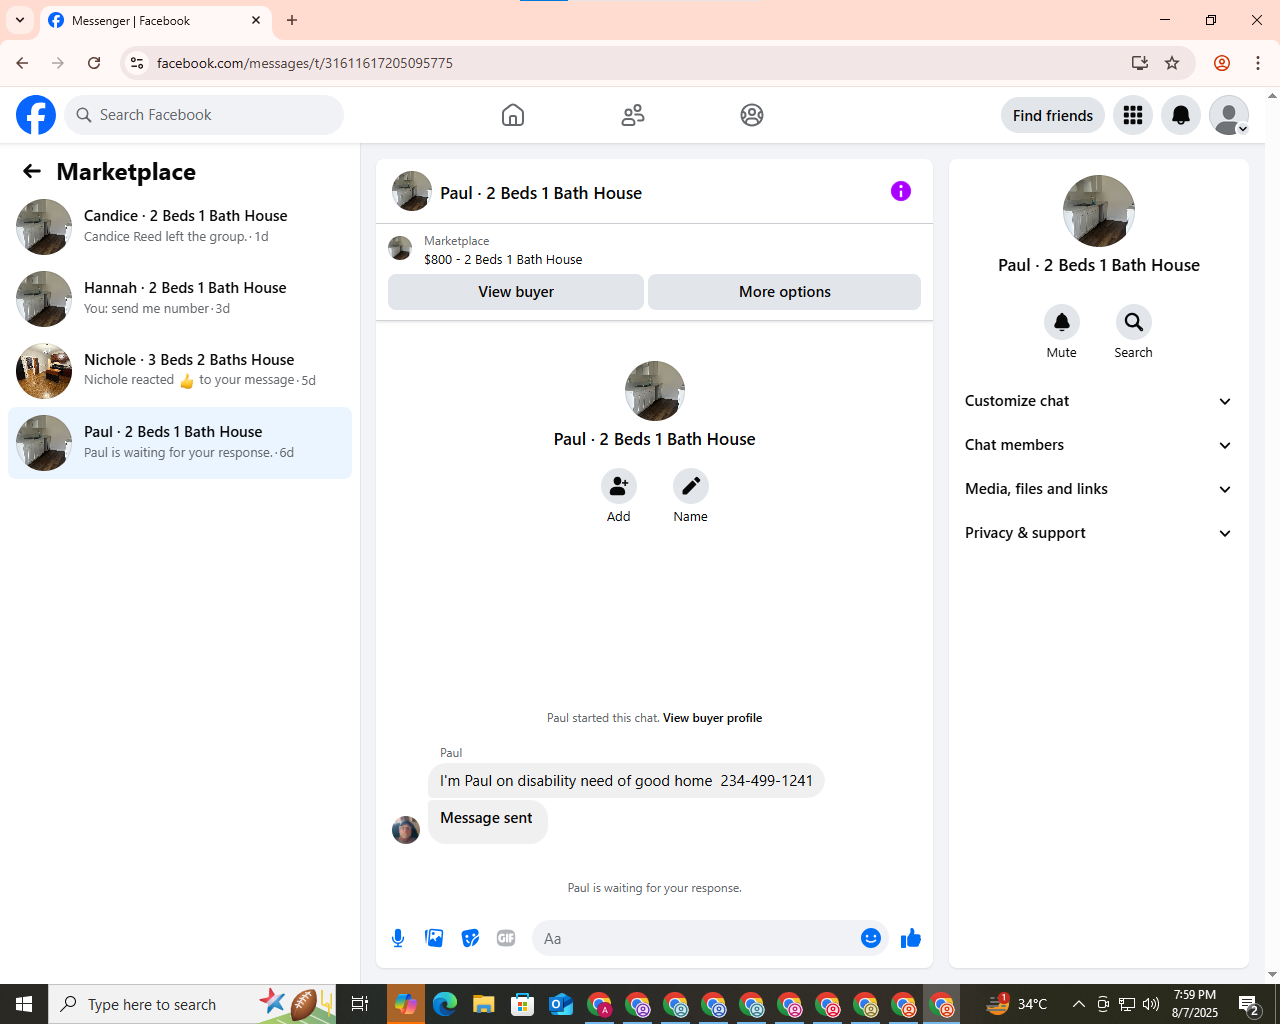Screen dimensions: 1280x1024
Task: Switch to the Messenger | Facebook tab
Action: (155, 21)
